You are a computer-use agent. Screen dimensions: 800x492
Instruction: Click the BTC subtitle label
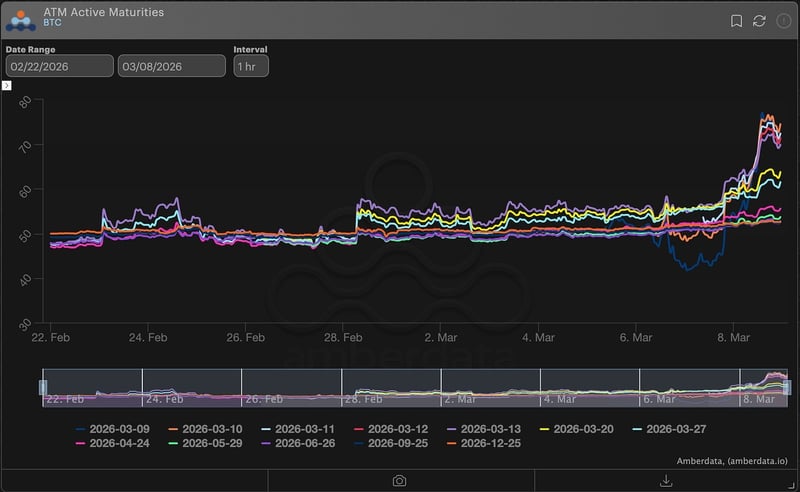pos(52,23)
